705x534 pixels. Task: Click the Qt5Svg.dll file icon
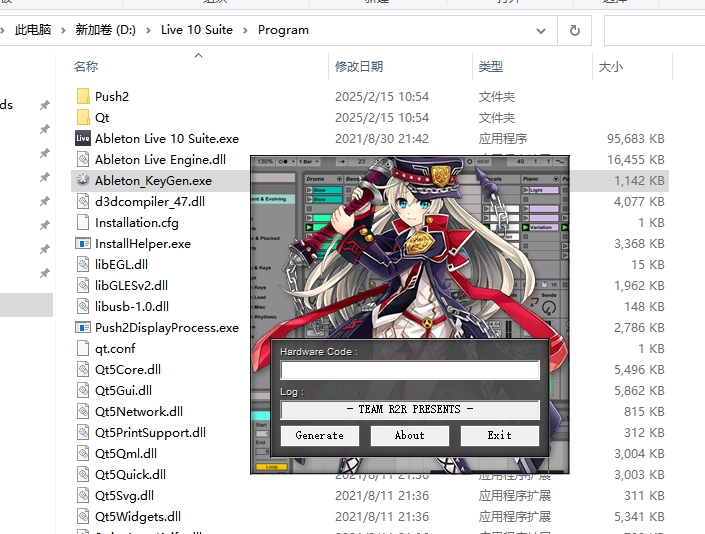click(x=83, y=495)
